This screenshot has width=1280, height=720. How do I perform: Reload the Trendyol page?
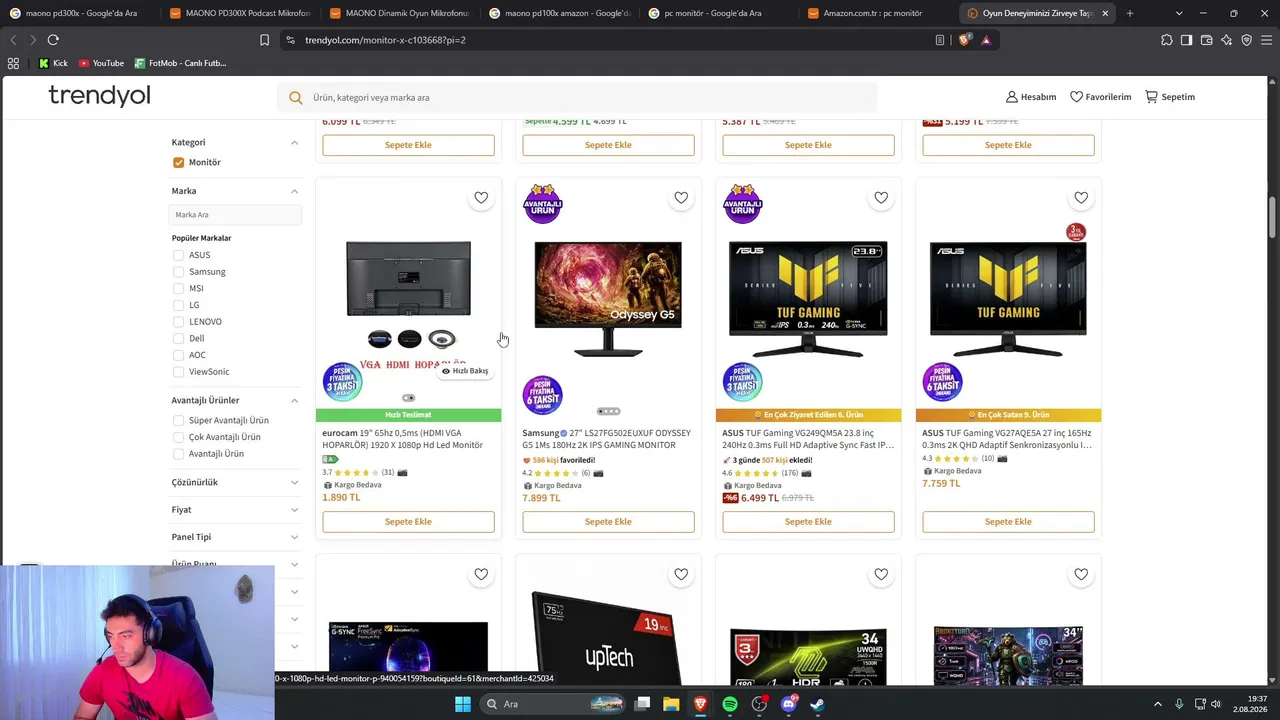point(53,40)
